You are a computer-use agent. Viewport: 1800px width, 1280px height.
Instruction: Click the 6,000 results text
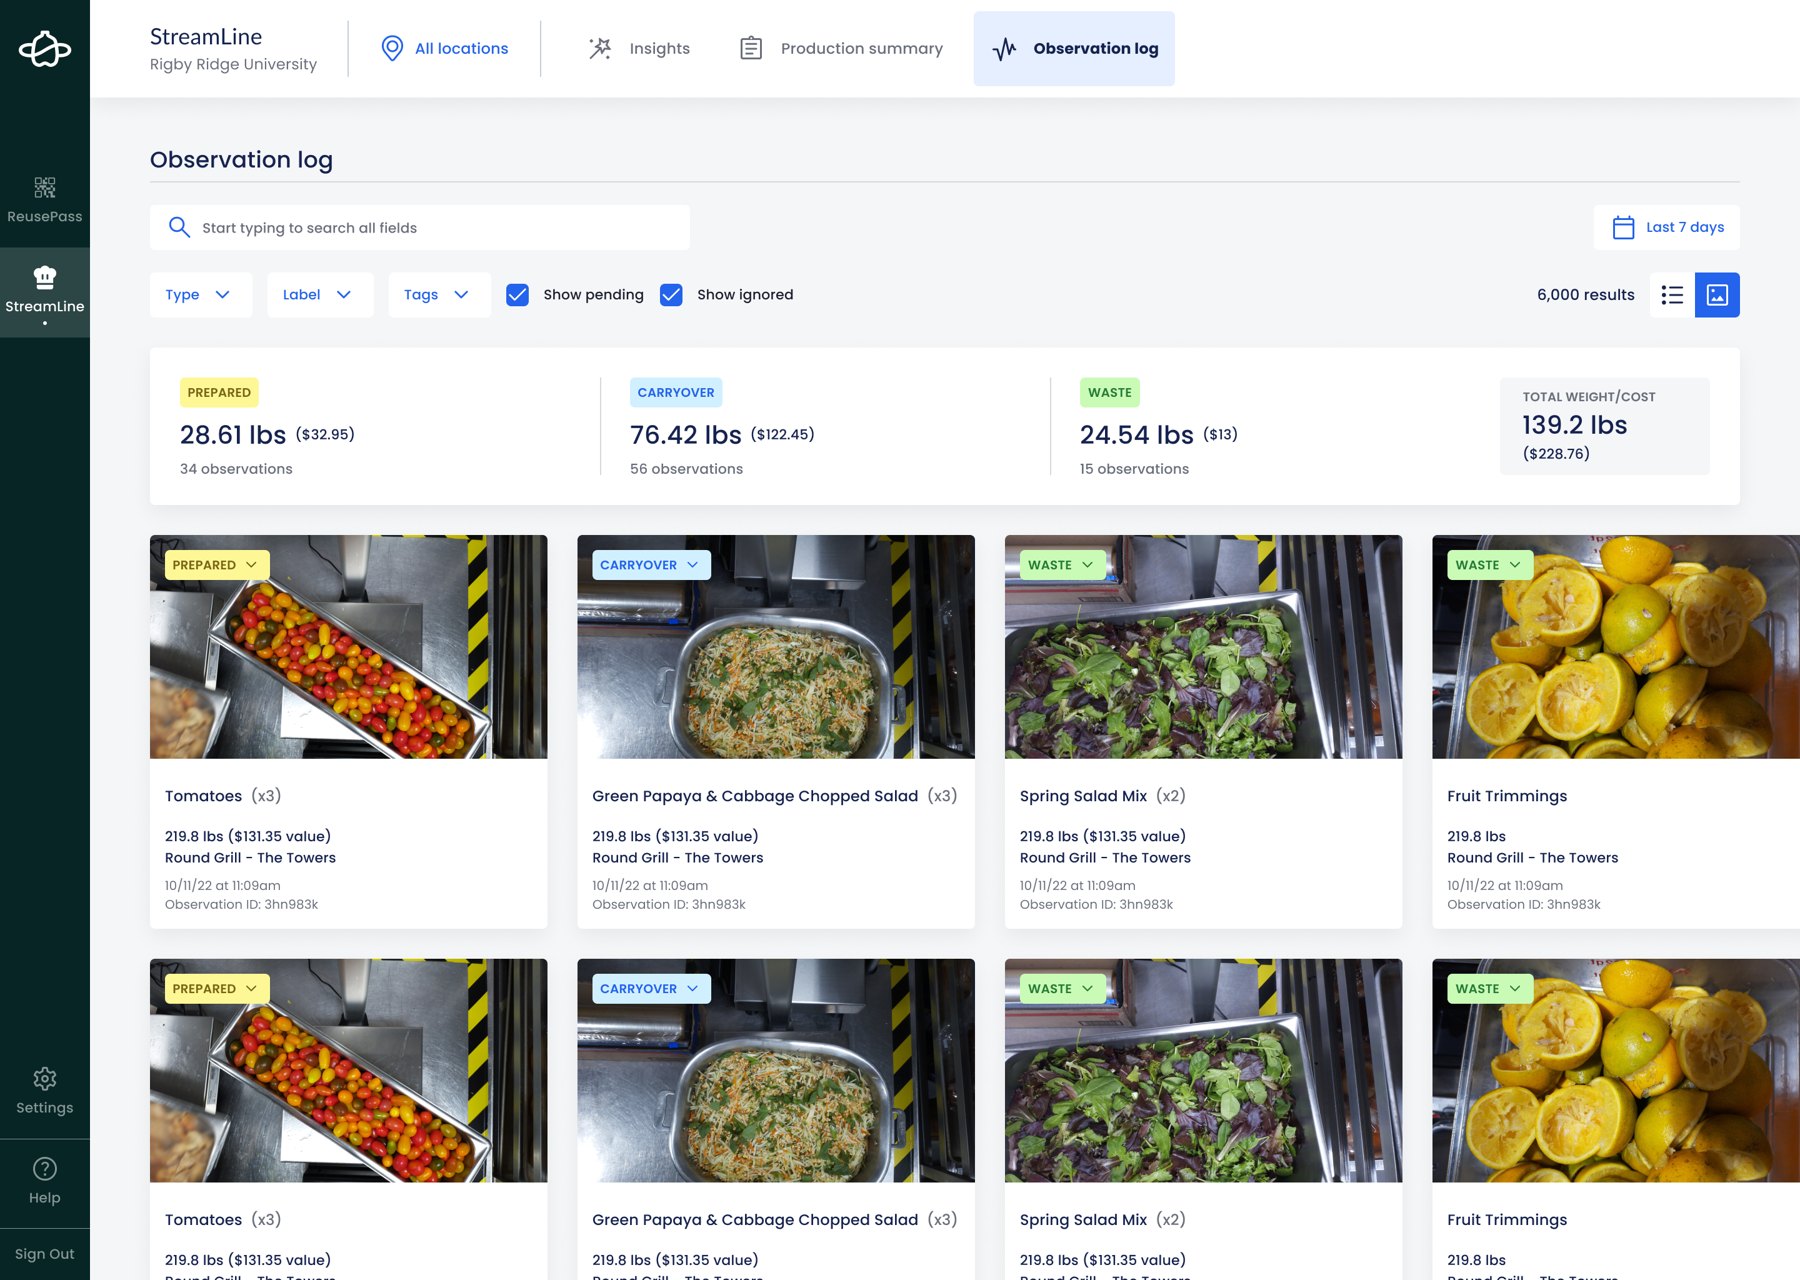[1586, 295]
